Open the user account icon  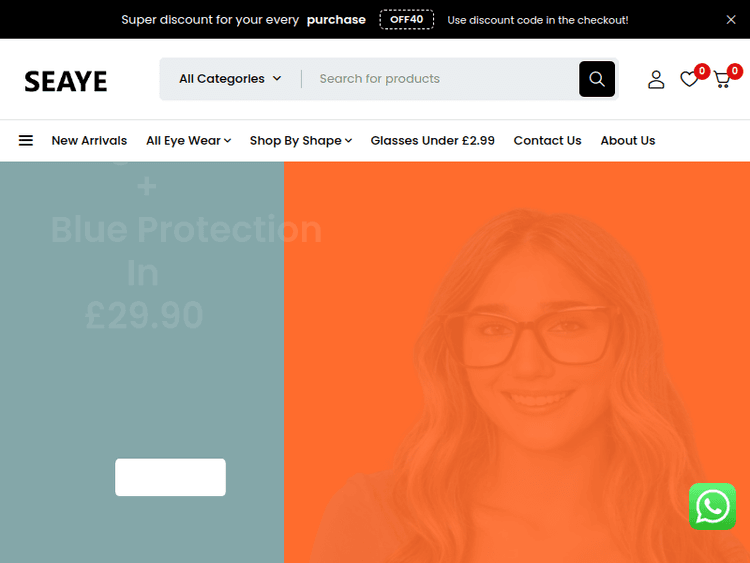656,79
